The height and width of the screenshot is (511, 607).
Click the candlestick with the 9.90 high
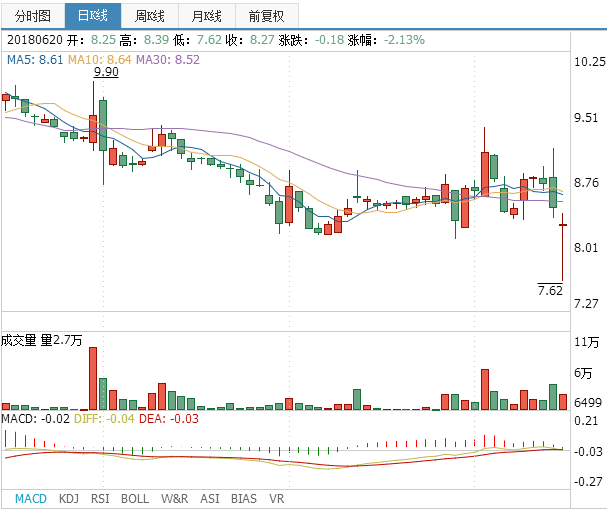[93, 116]
